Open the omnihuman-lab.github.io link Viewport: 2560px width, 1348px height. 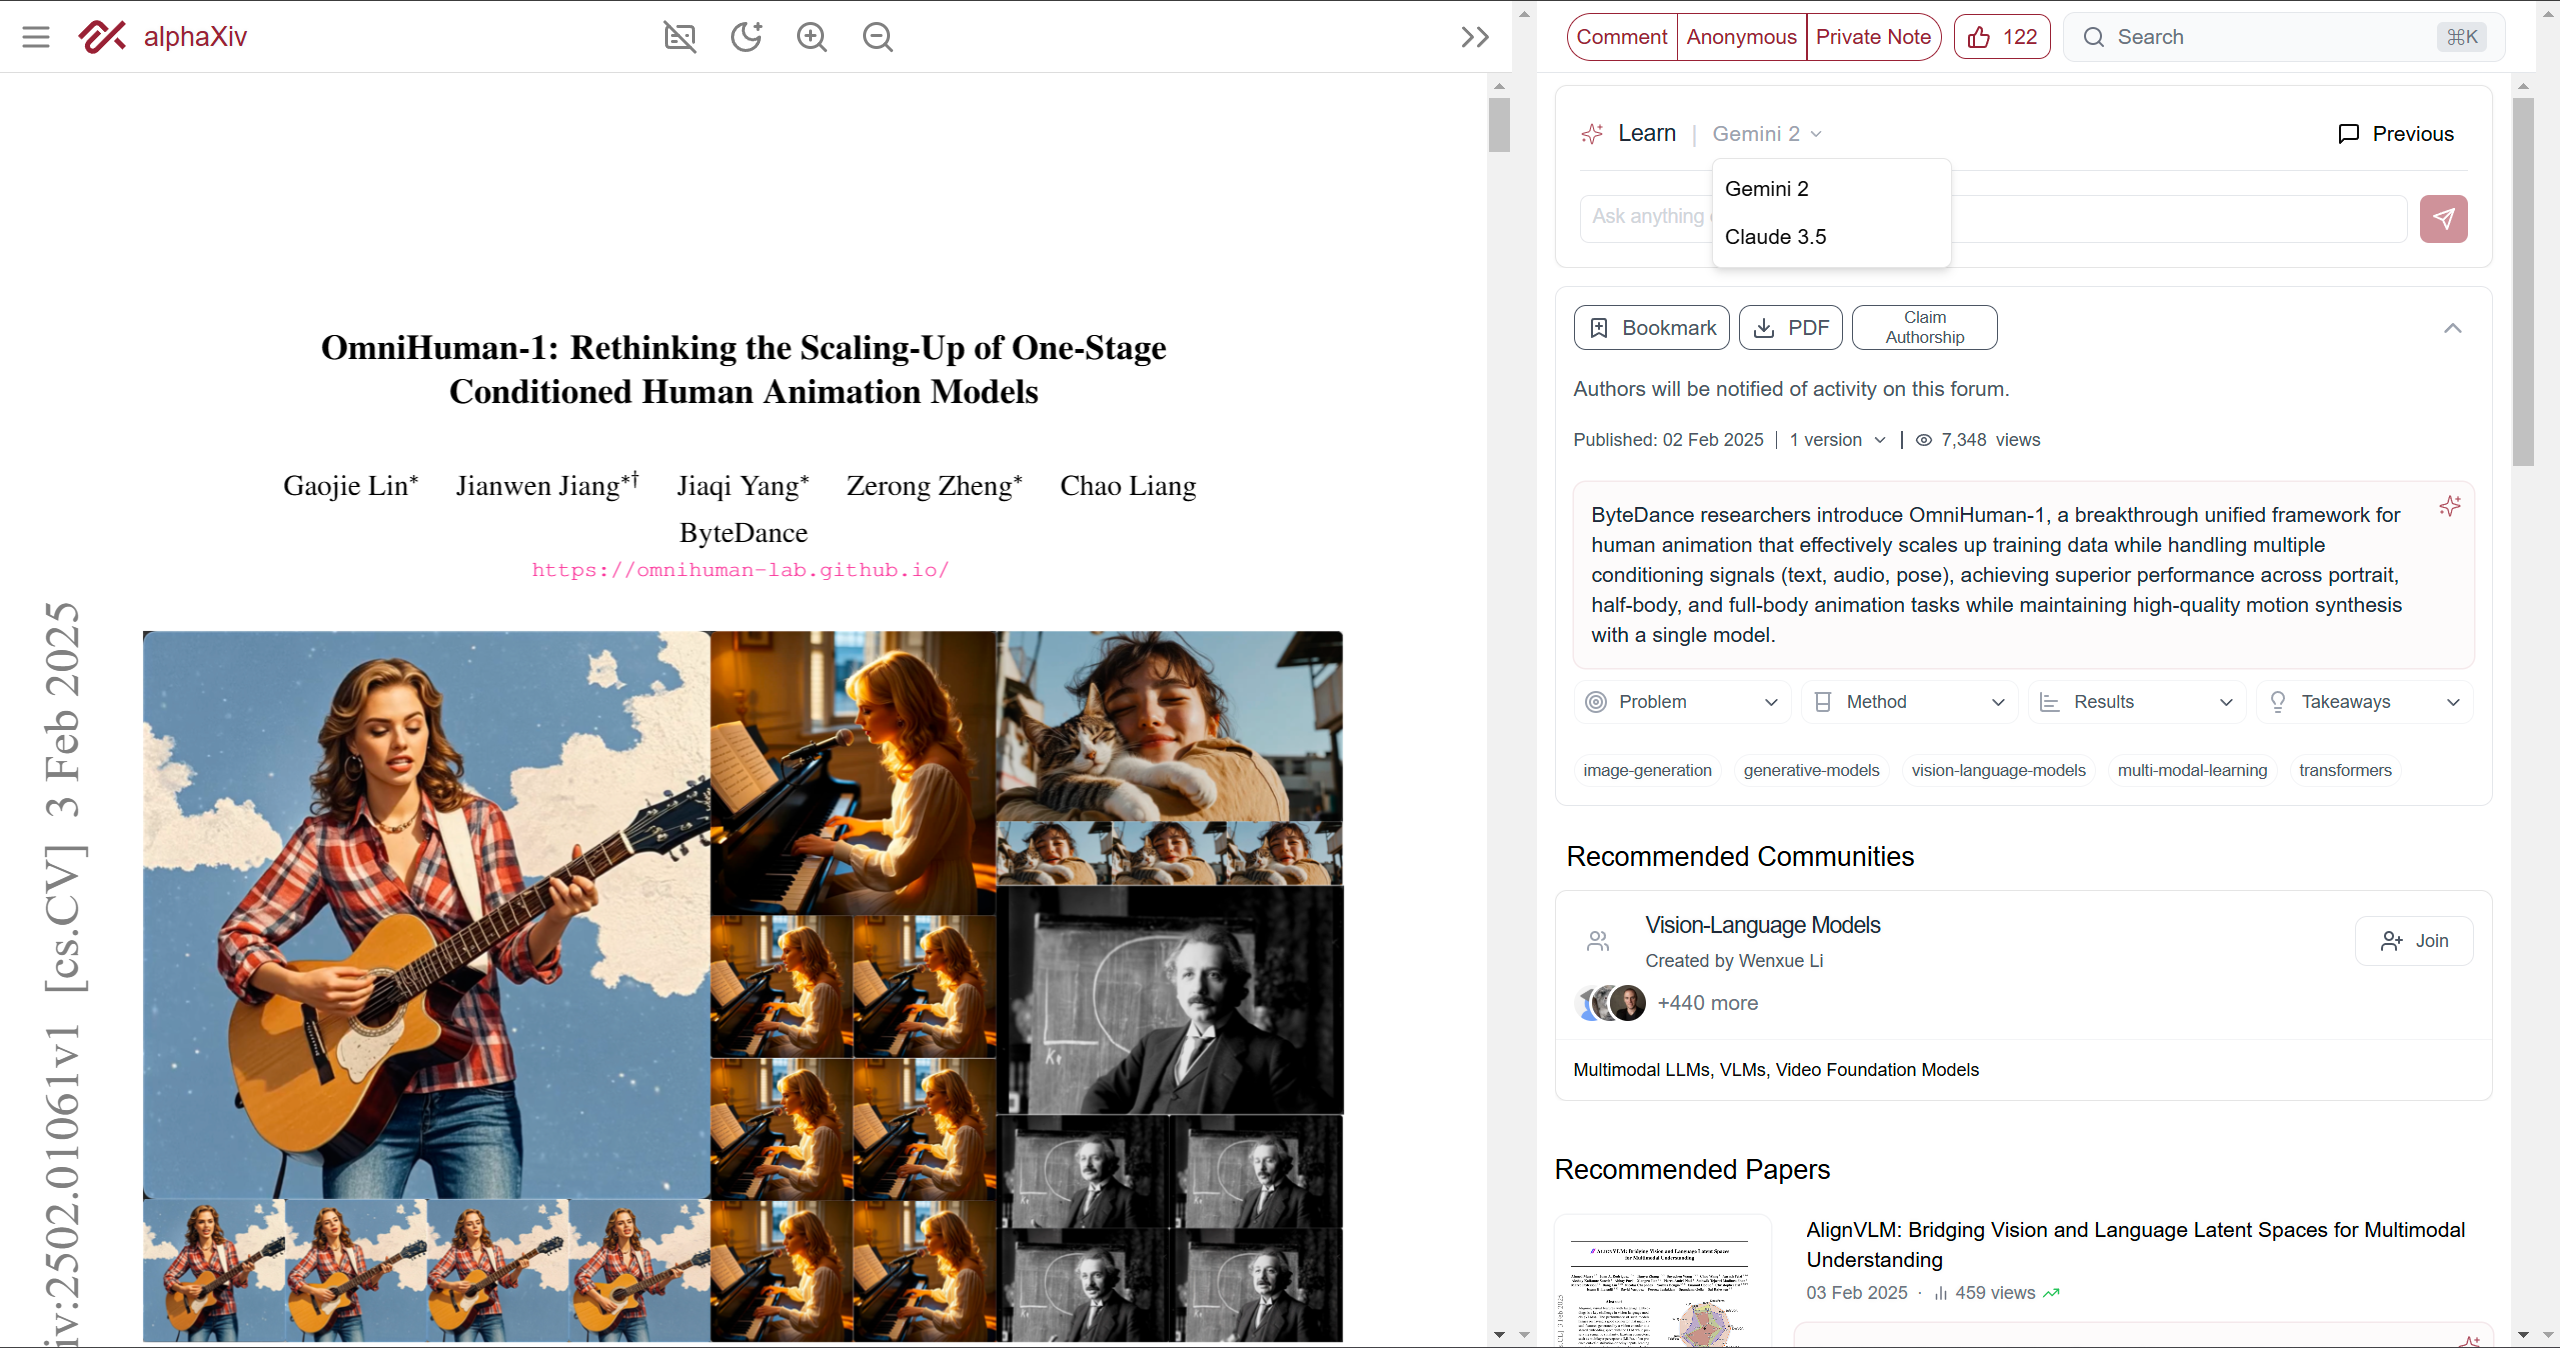click(740, 570)
